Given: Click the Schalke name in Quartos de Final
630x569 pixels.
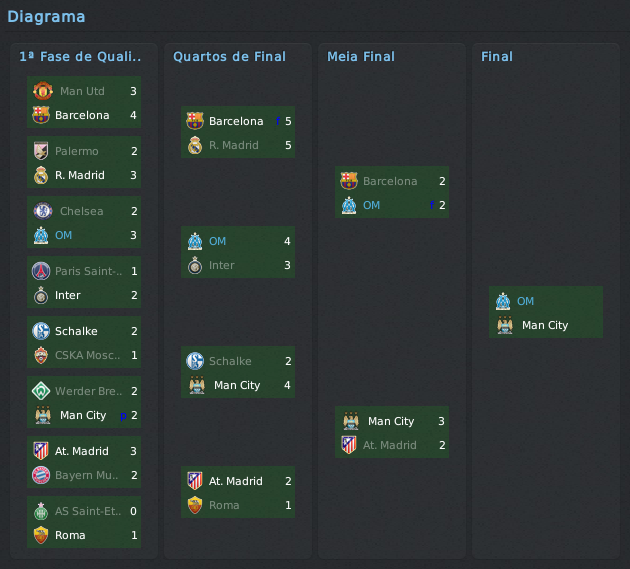Looking at the screenshot, I should [x=230, y=361].
